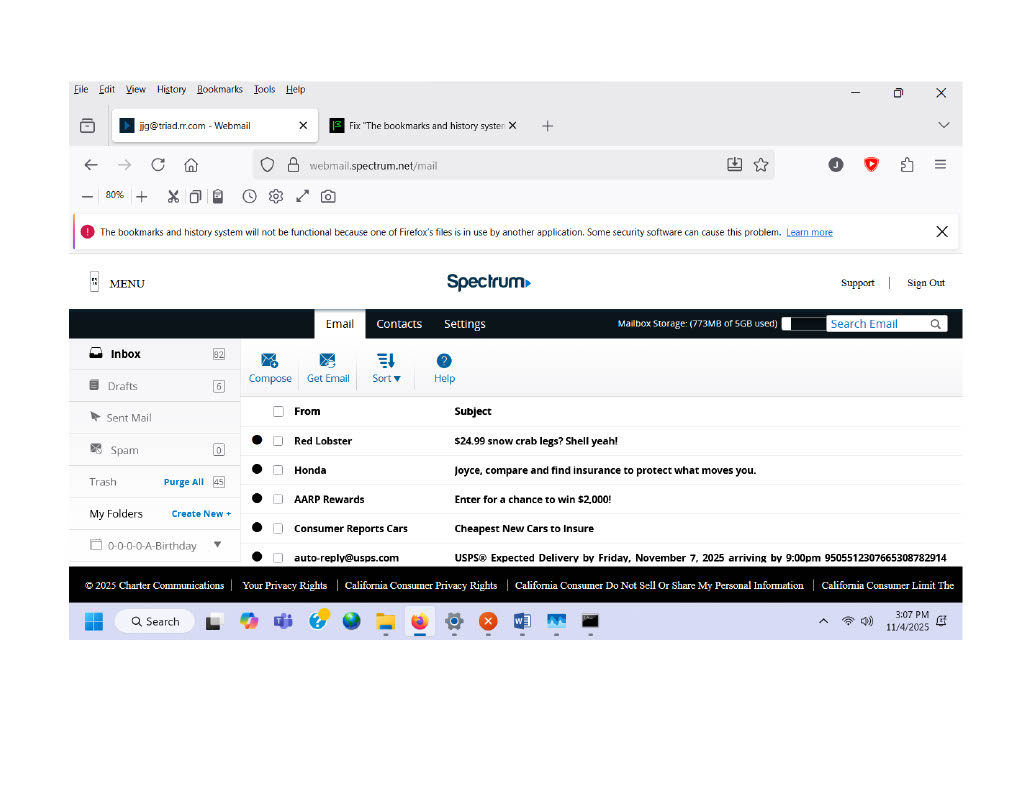Tick the Honda email checkbox
Image resolution: width=1024 pixels, height=791 pixels.
[x=278, y=470]
